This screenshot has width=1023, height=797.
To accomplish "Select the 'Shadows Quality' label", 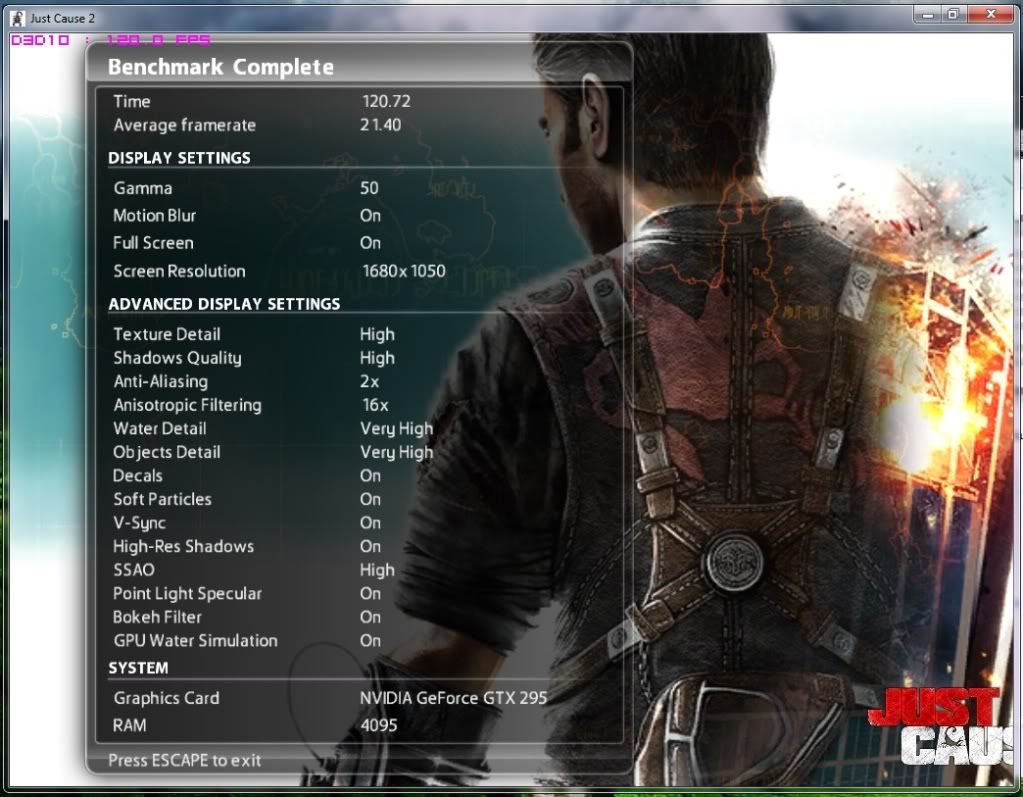I will point(177,358).
